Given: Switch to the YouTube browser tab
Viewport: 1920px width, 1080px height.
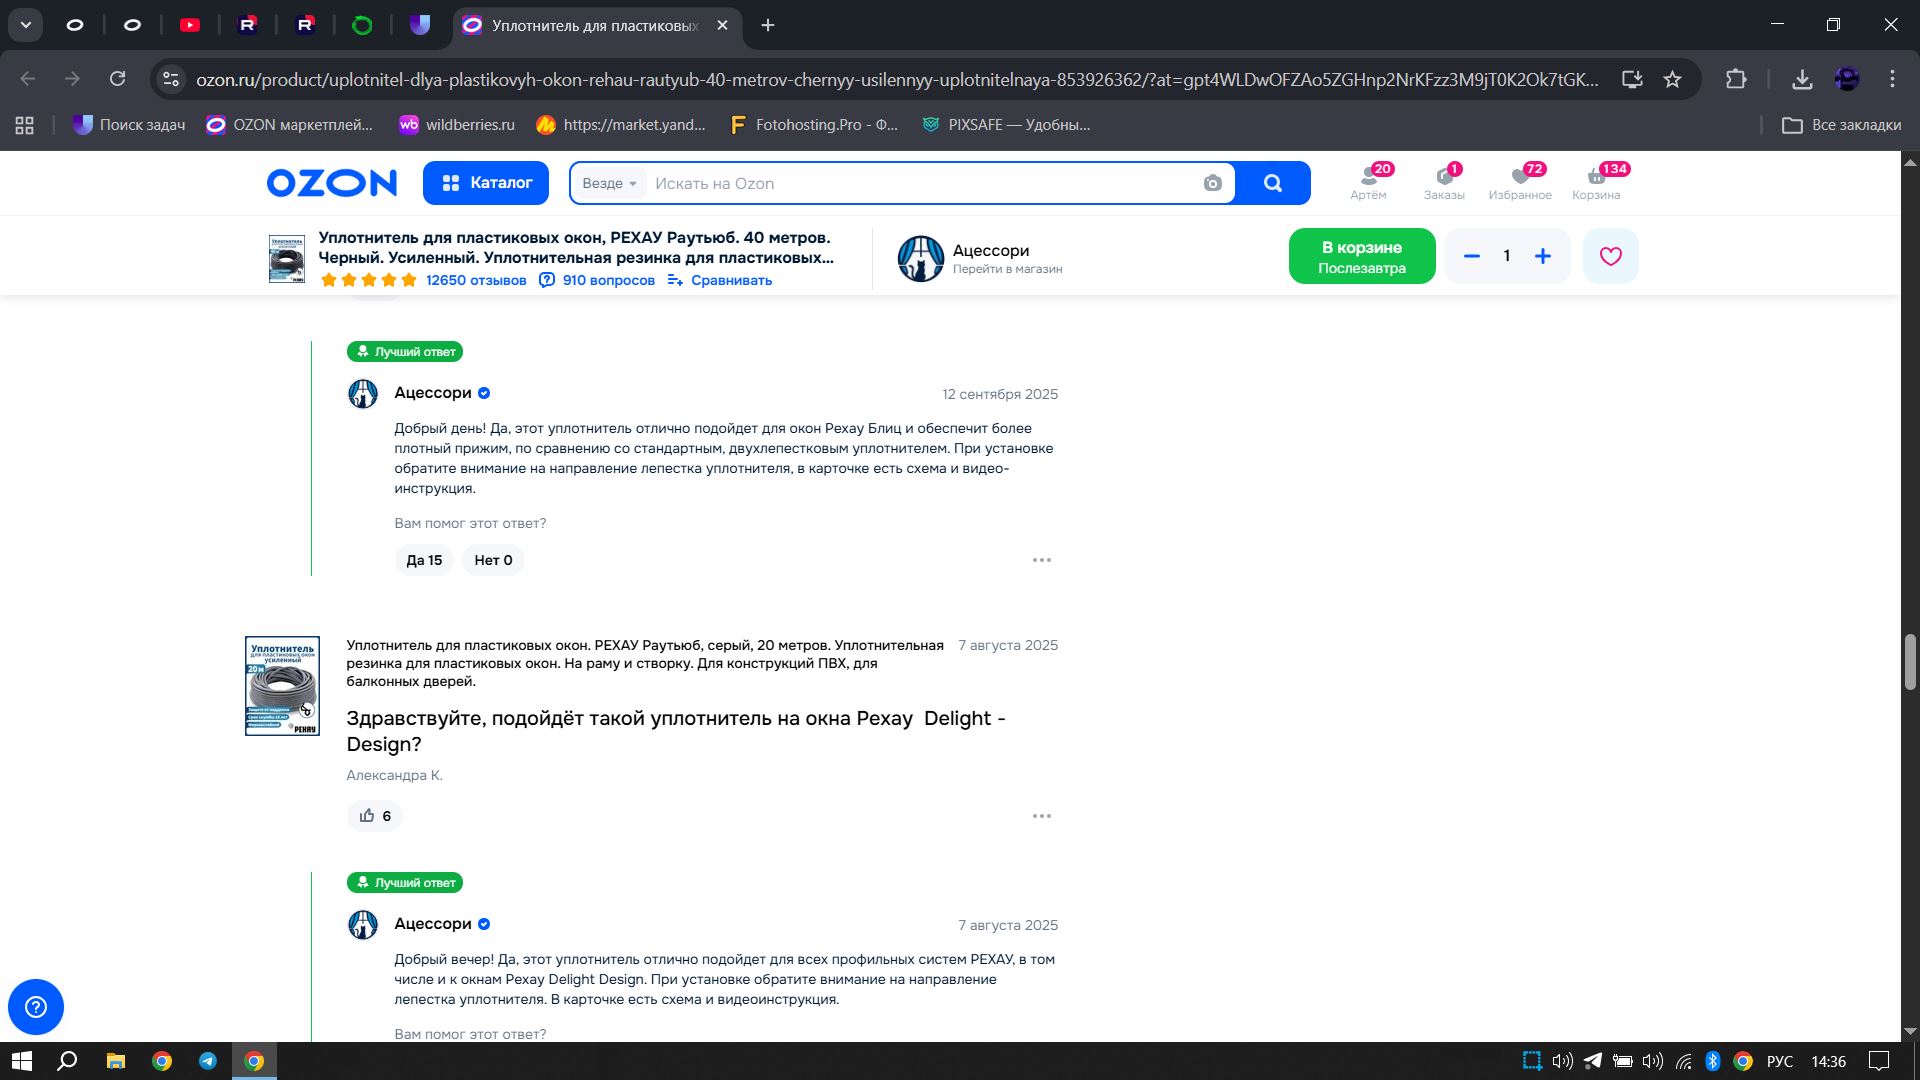Looking at the screenshot, I should [x=190, y=25].
